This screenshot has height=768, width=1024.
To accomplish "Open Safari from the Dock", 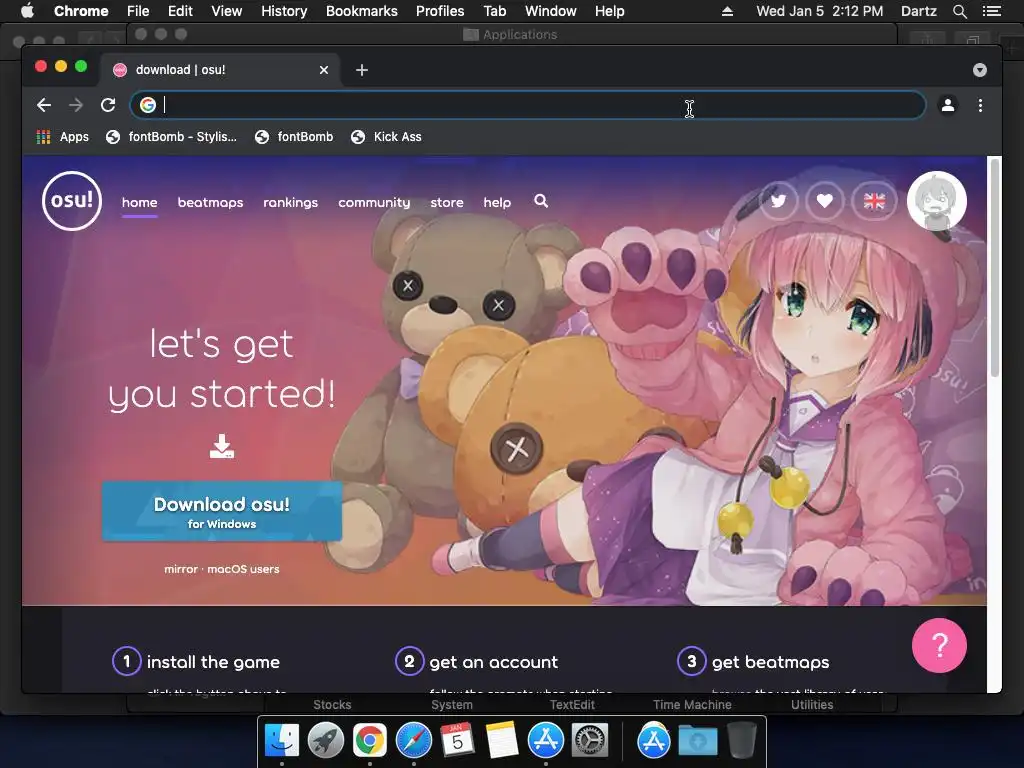I will pyautogui.click(x=414, y=740).
